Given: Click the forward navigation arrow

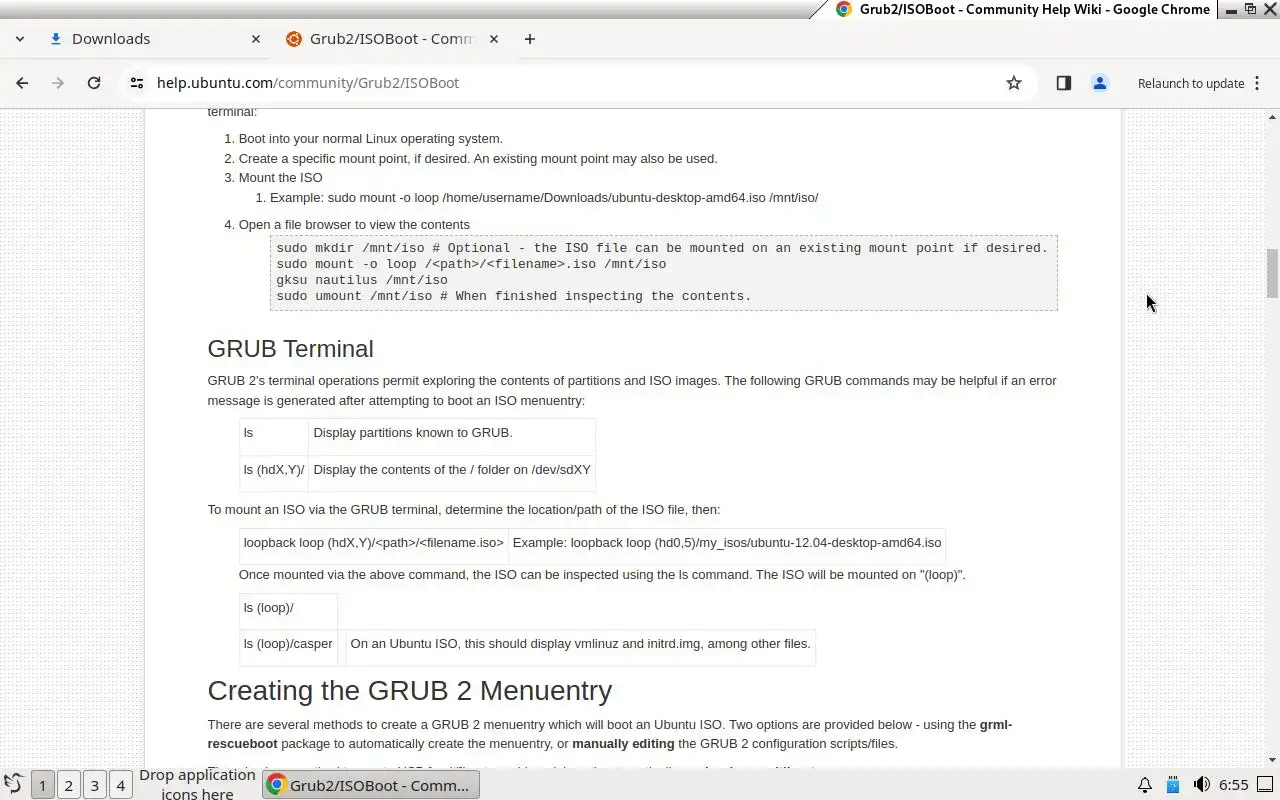Looking at the screenshot, I should 58,83.
